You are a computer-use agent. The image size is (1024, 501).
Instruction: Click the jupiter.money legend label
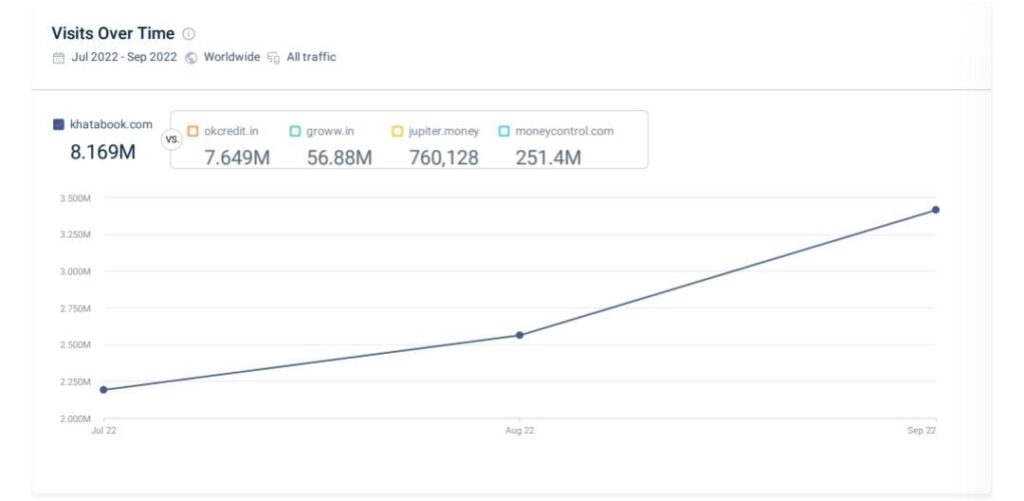click(444, 131)
